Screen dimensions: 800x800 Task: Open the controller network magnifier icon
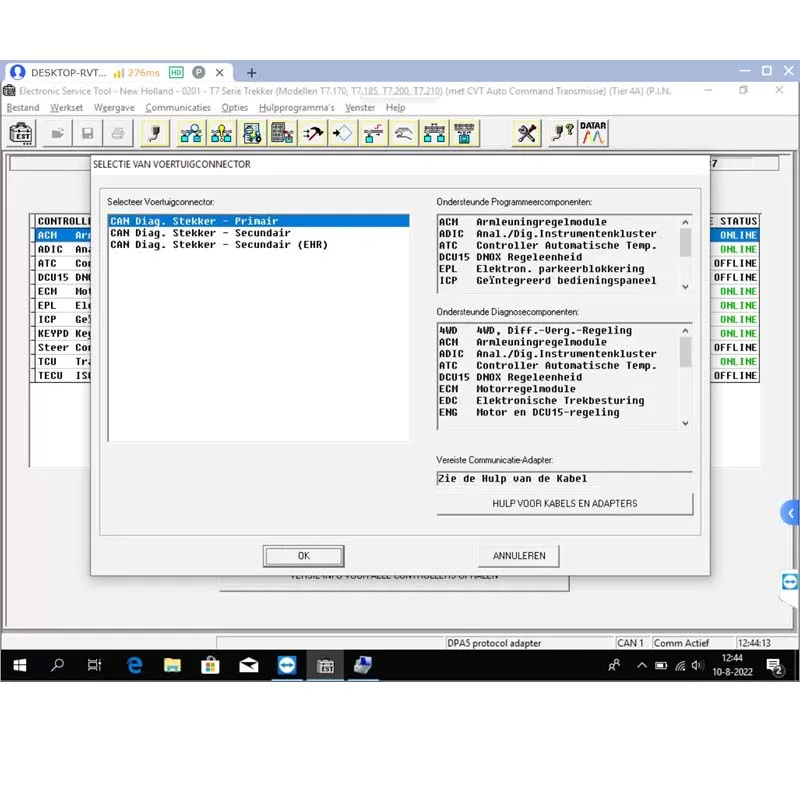click(x=191, y=134)
